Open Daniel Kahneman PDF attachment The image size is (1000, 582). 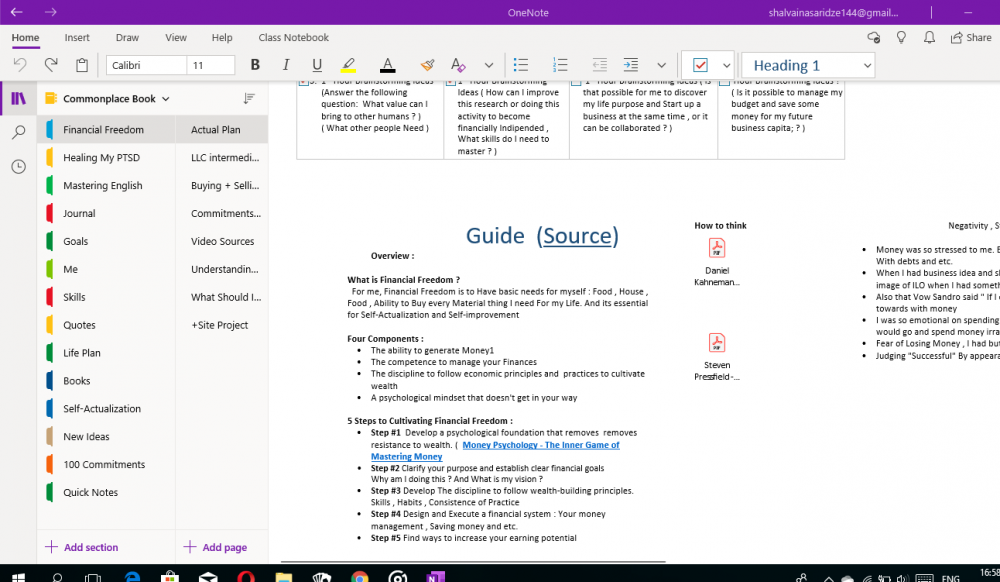(x=717, y=249)
